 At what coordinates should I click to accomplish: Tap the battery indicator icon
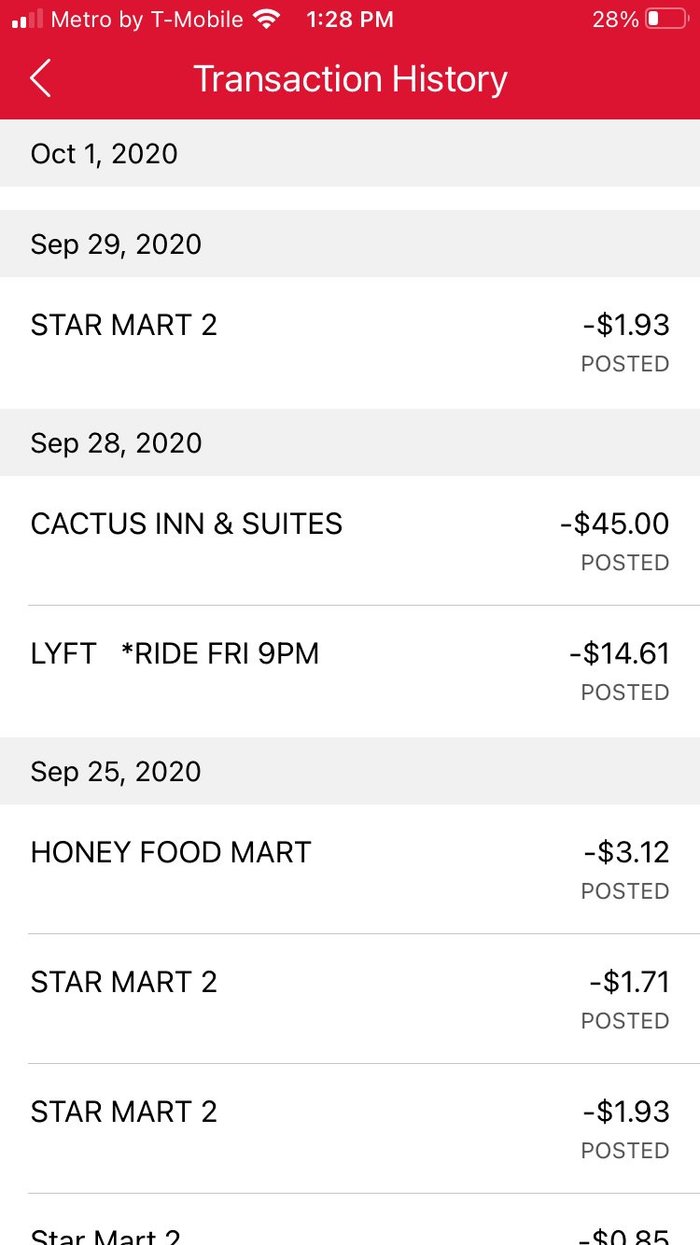pos(666,19)
